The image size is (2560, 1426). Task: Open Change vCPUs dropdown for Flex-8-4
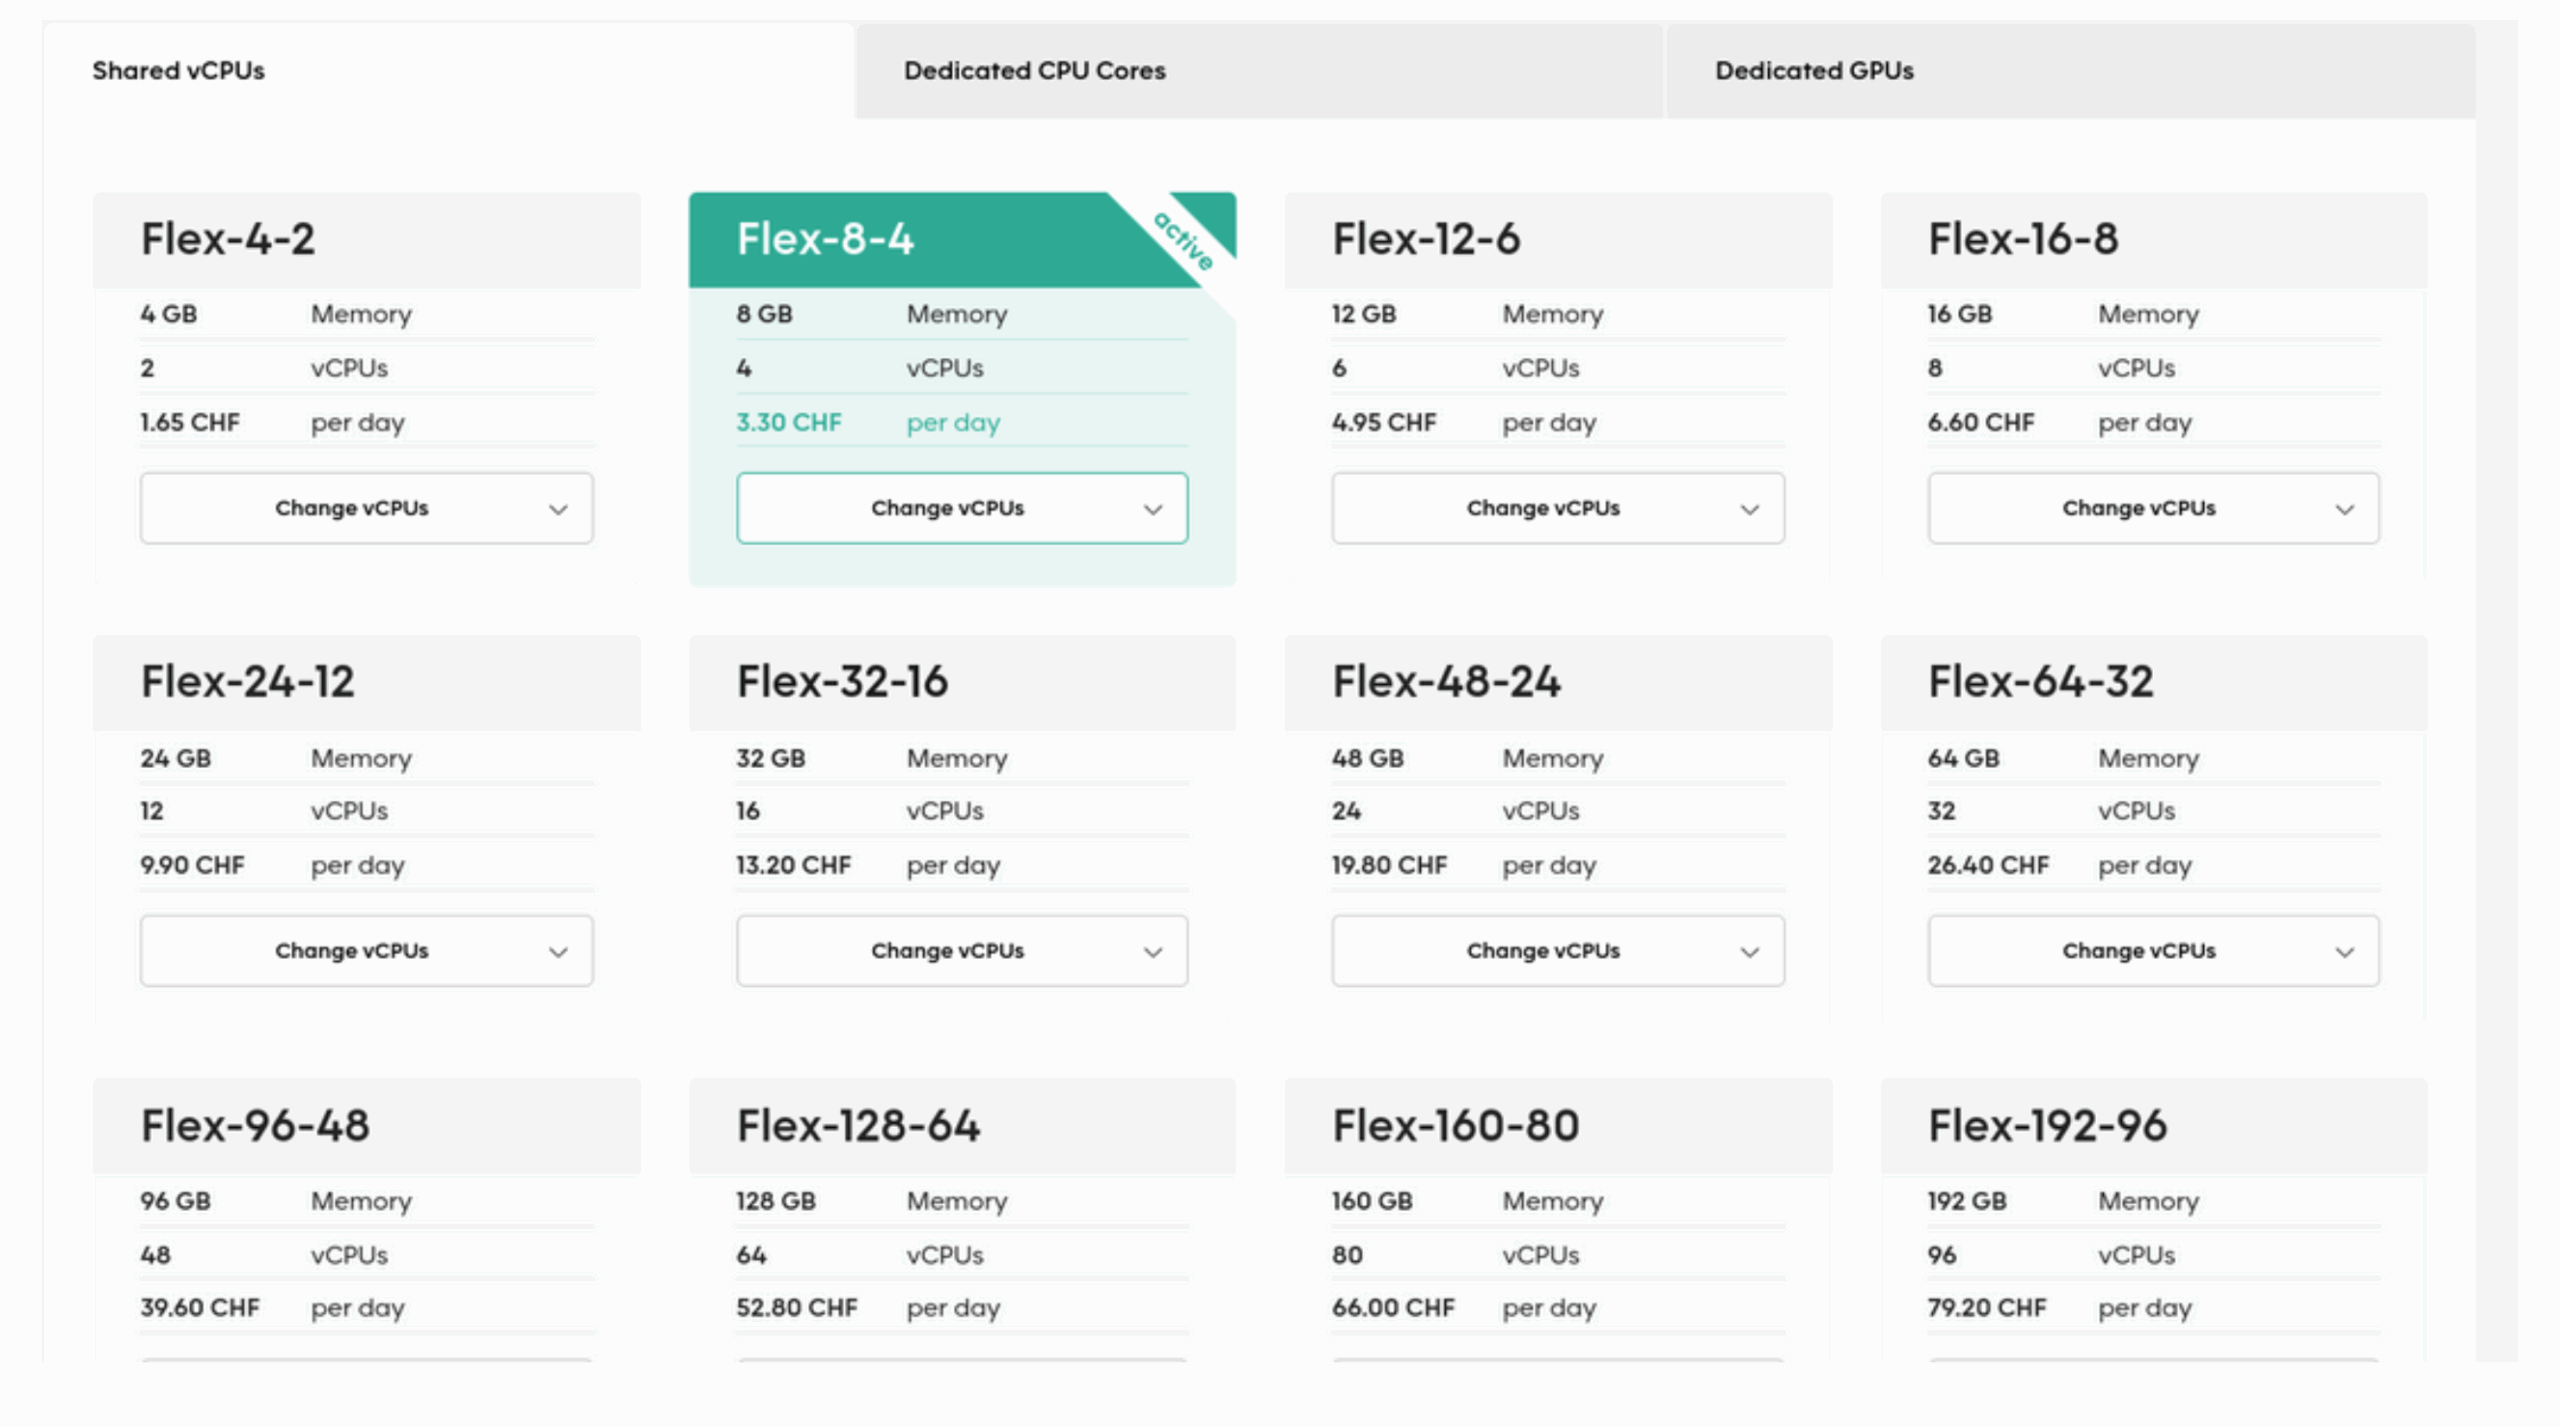[x=962, y=508]
